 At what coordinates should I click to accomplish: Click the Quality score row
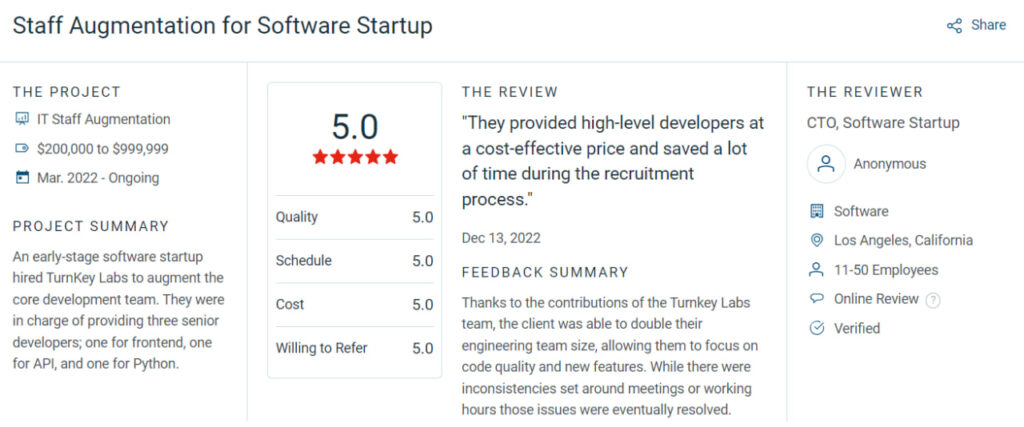pos(354,217)
